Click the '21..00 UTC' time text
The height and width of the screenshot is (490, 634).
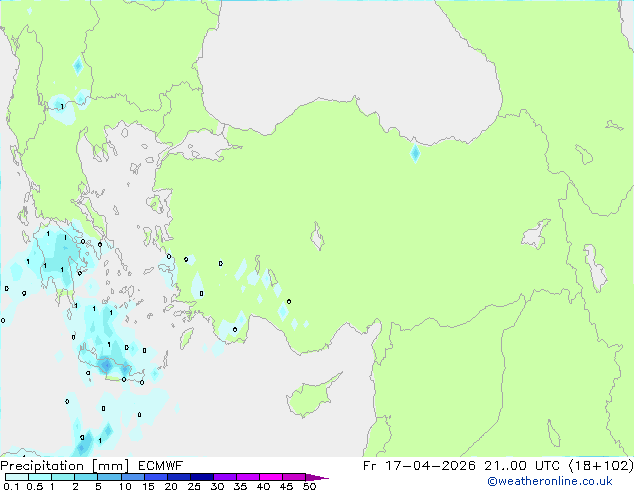[523, 466]
